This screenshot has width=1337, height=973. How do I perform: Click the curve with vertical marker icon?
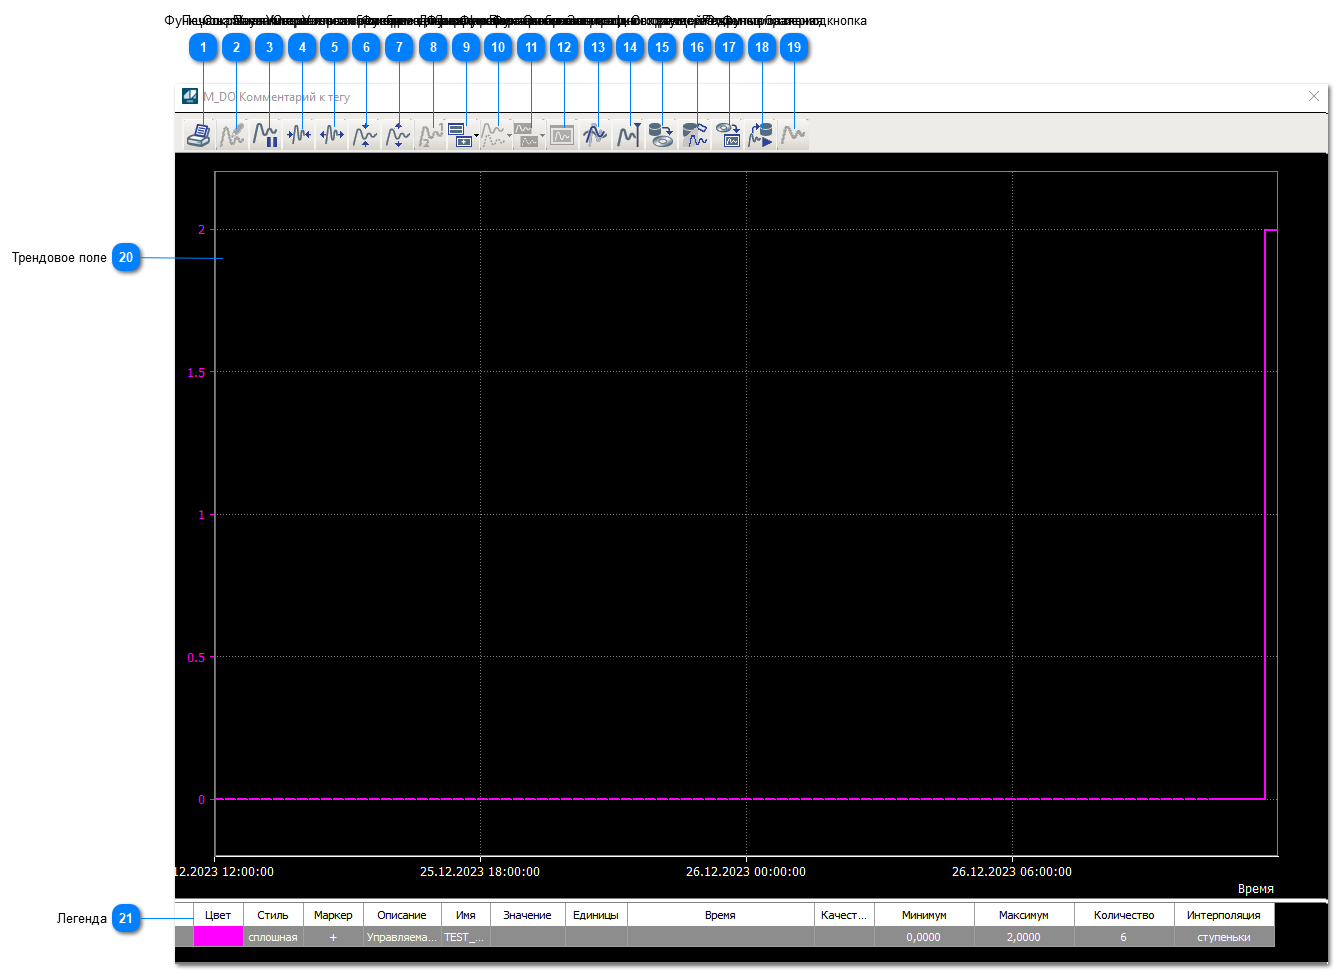click(628, 135)
